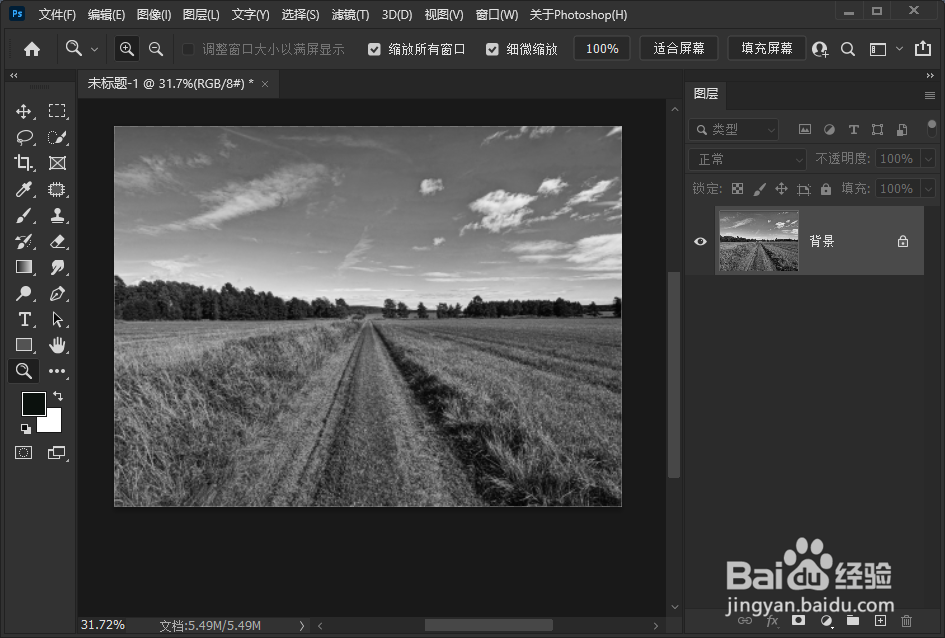Toggle Quick Mask mode
945x638 pixels.
24,452
